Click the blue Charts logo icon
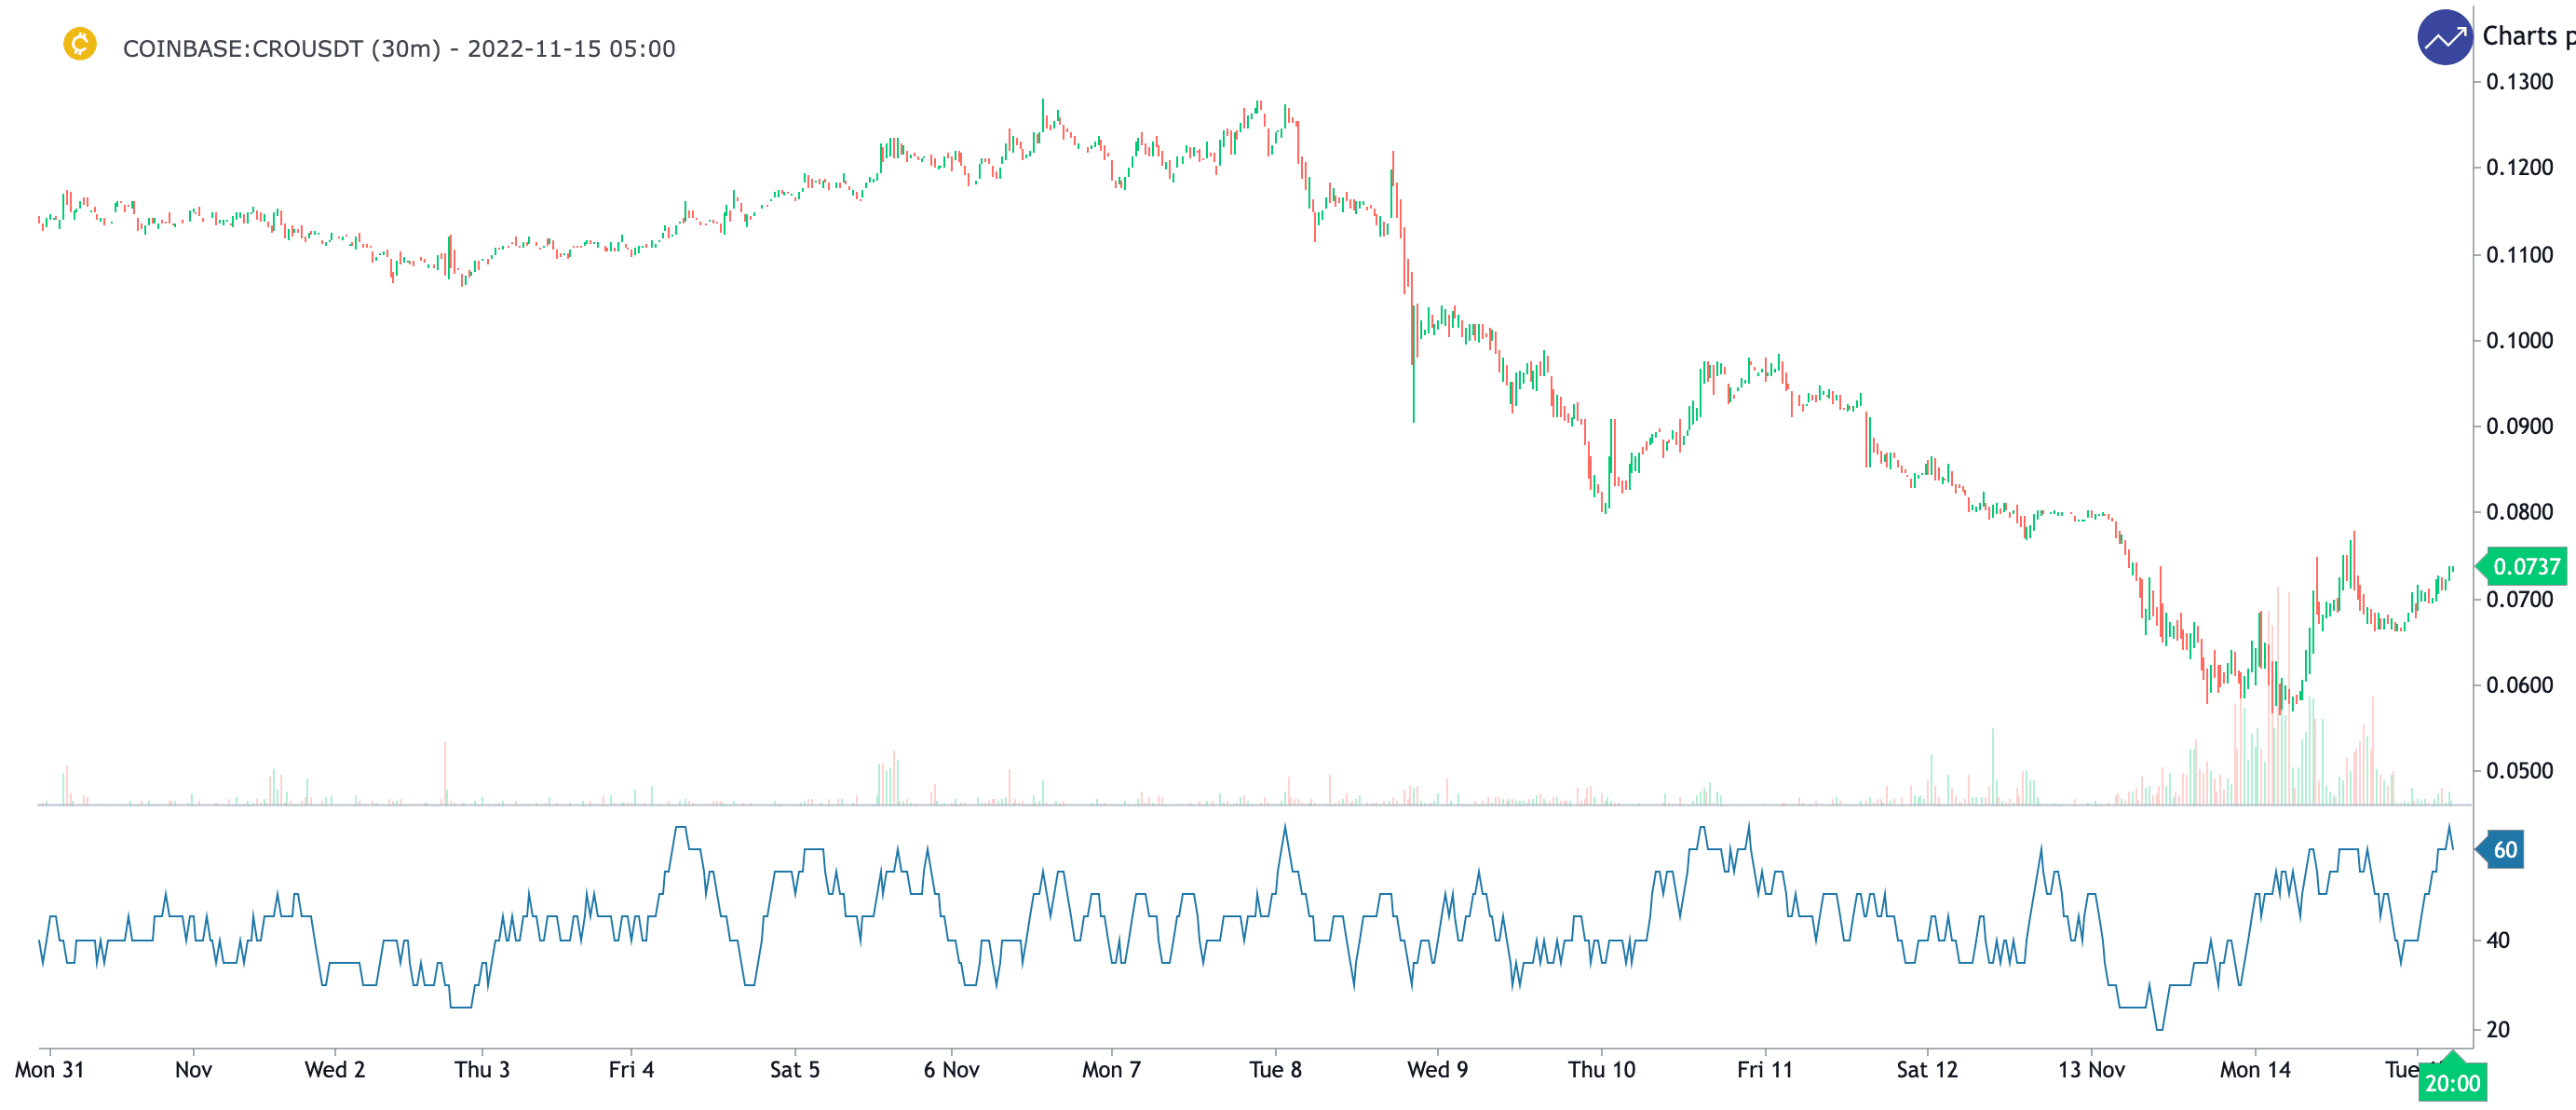The width and height of the screenshot is (2576, 1110). pyautogui.click(x=2444, y=38)
